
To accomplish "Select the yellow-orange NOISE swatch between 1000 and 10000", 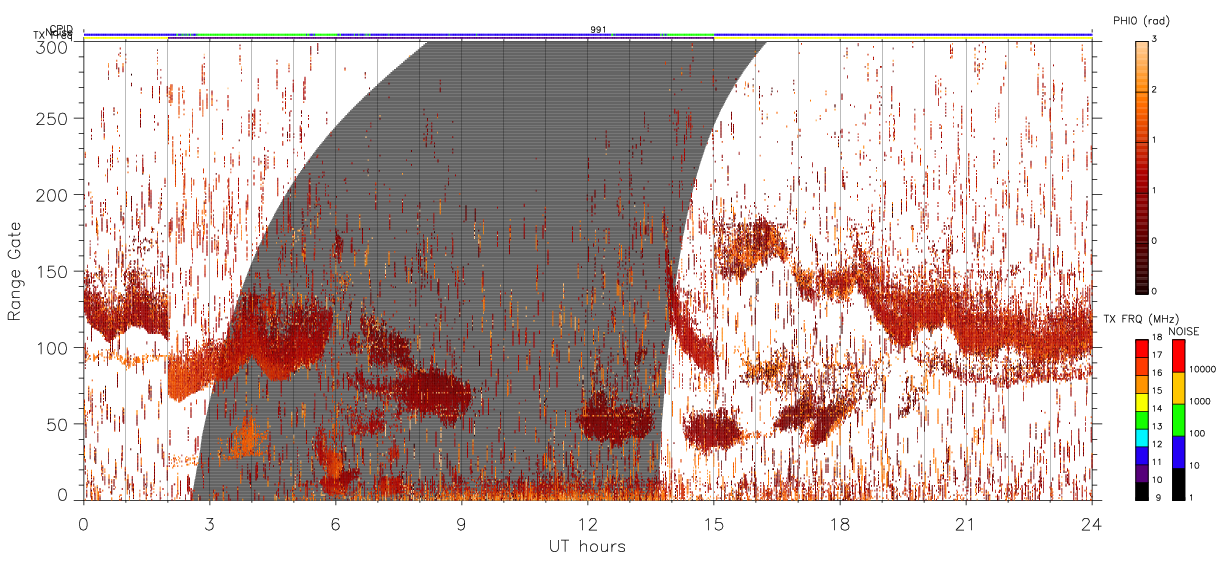I will [x=1179, y=388].
